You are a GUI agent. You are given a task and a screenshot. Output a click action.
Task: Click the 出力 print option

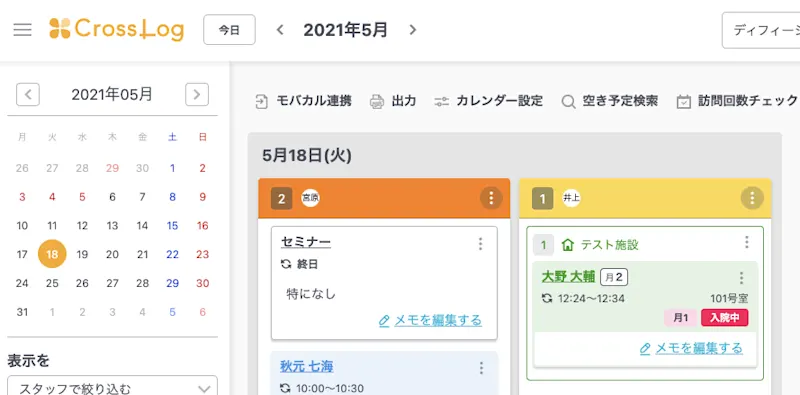point(392,101)
